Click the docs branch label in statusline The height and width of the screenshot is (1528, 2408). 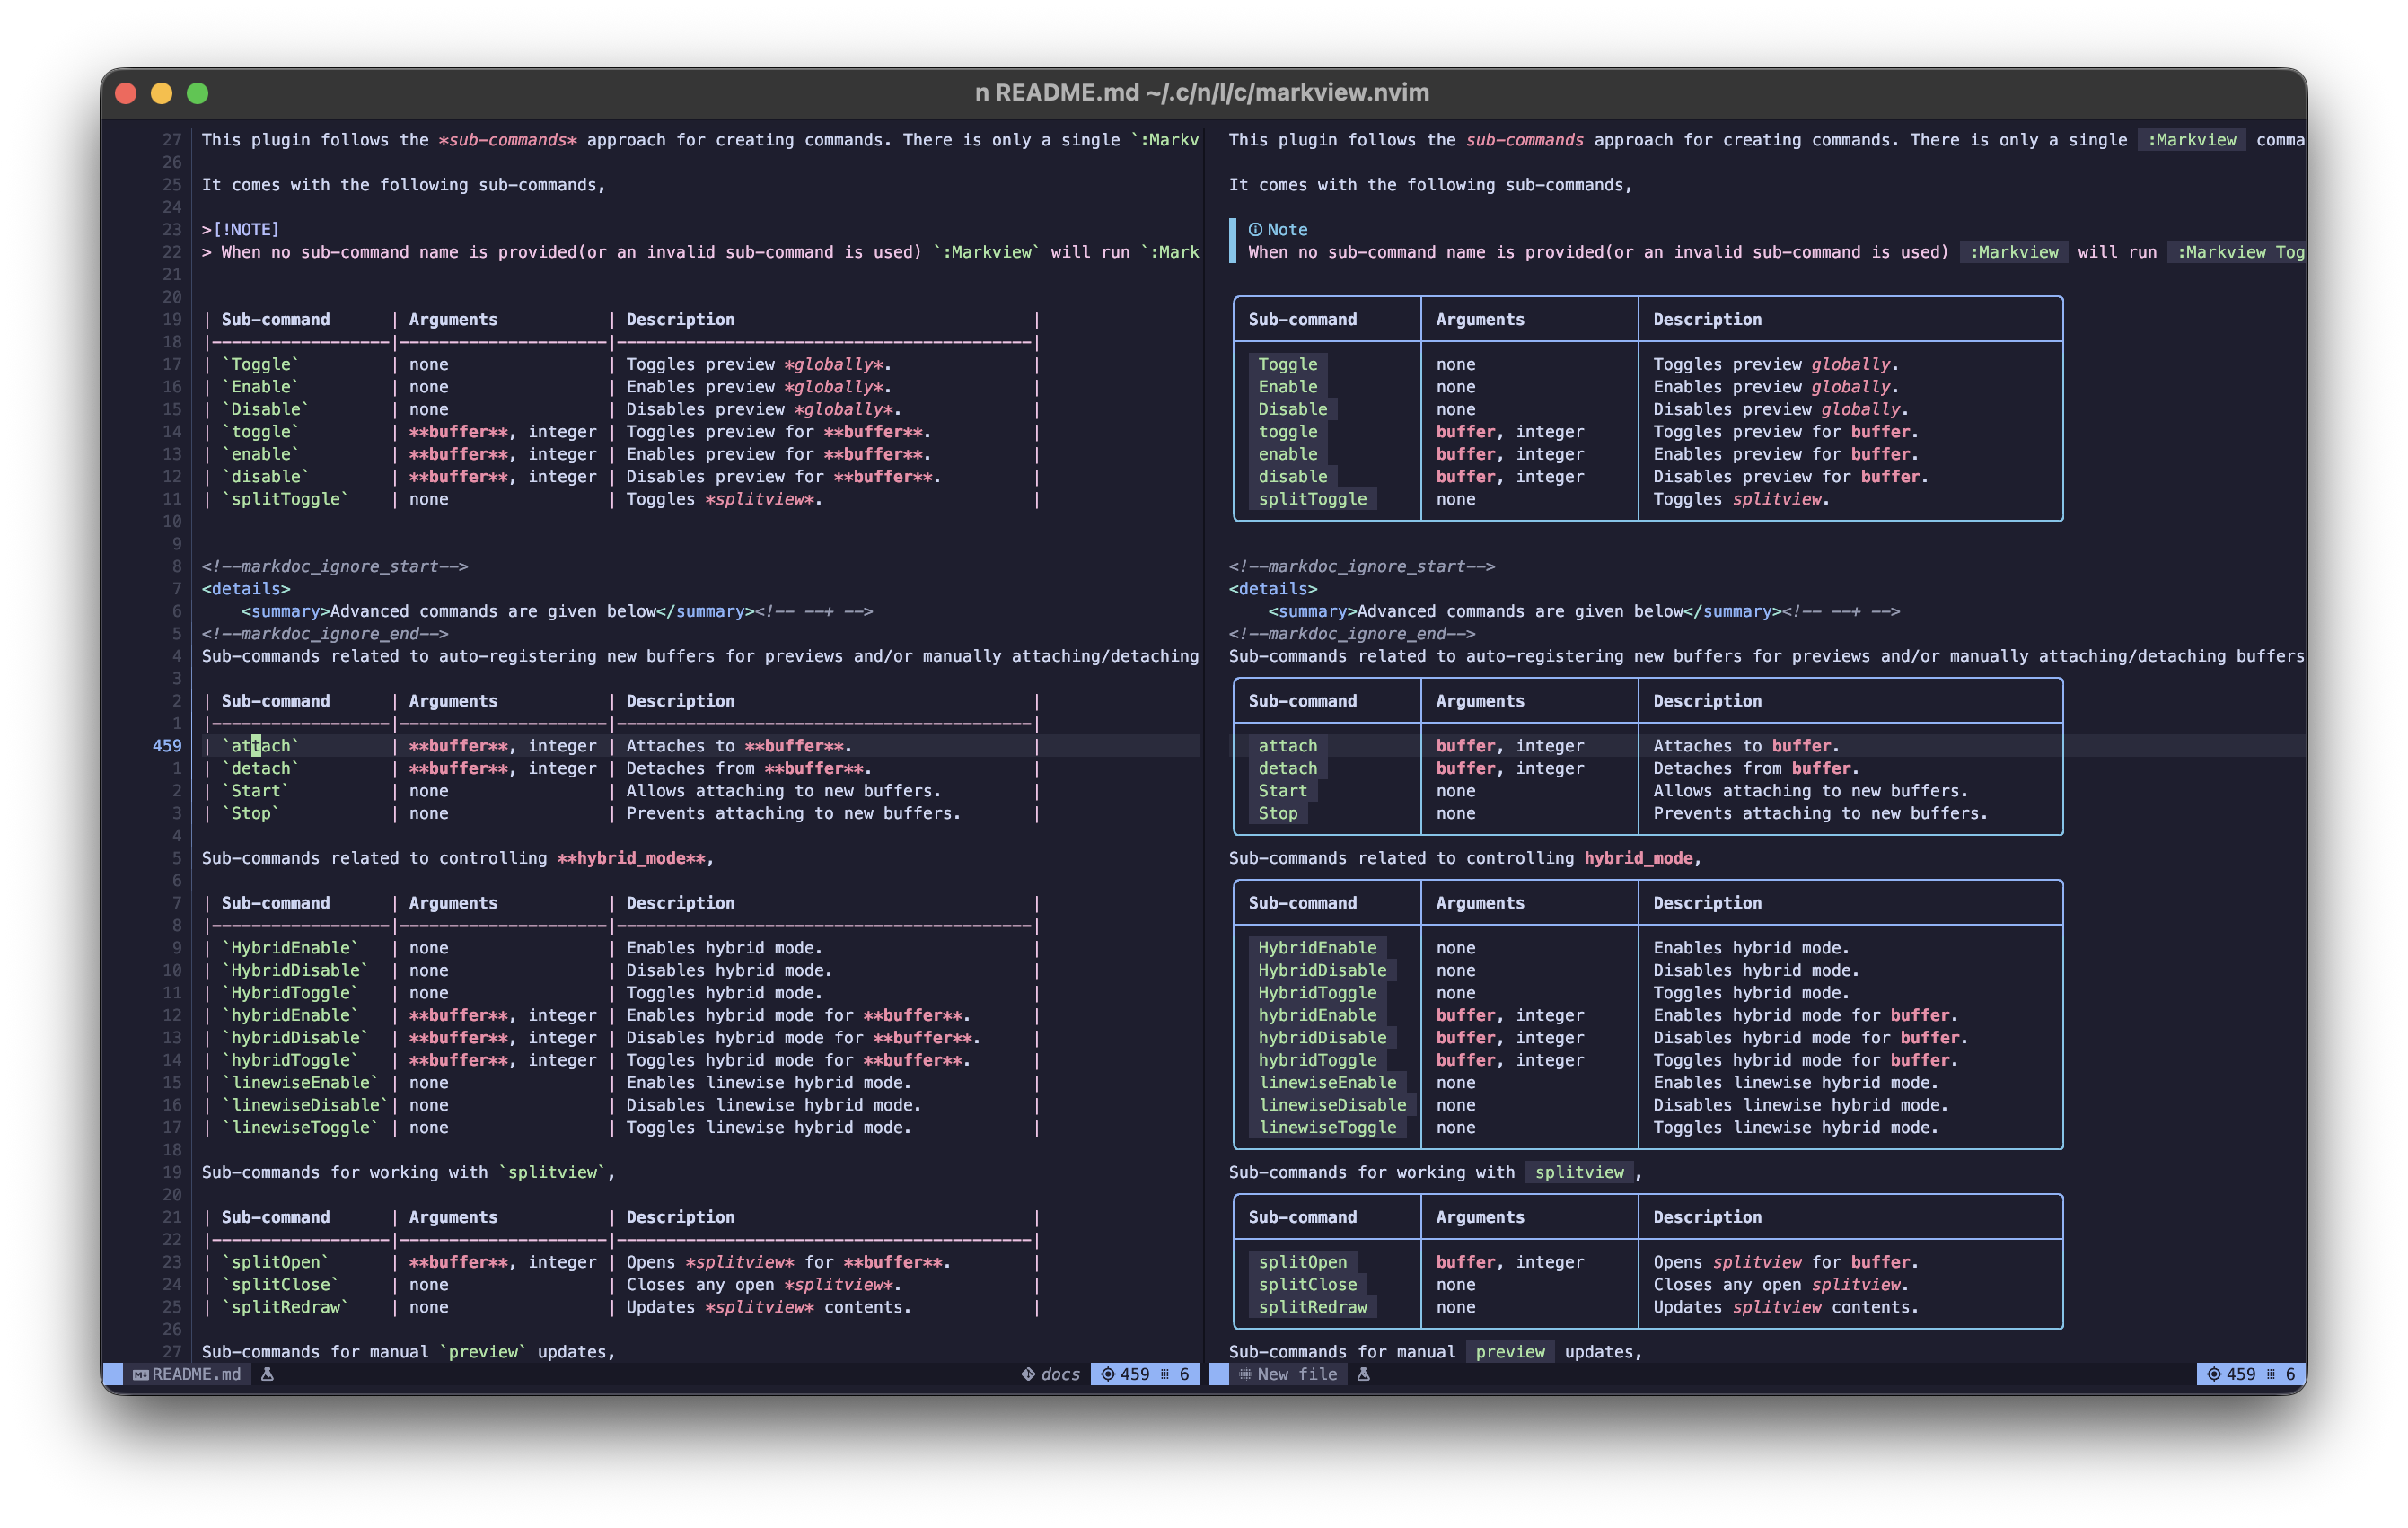[x=1060, y=1374]
